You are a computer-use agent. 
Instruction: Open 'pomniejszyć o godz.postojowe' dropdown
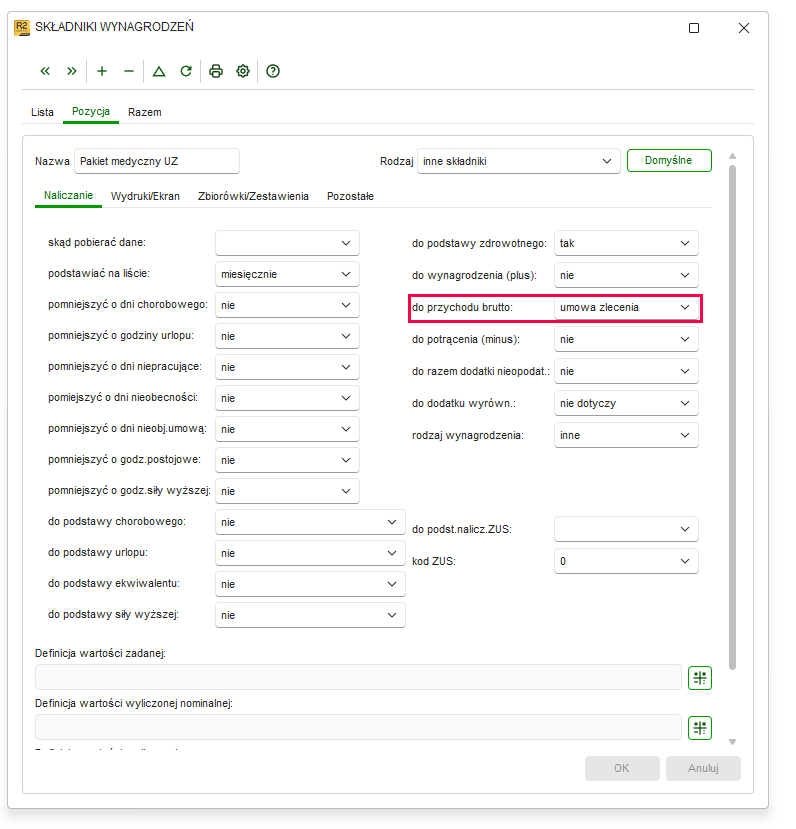coord(287,460)
